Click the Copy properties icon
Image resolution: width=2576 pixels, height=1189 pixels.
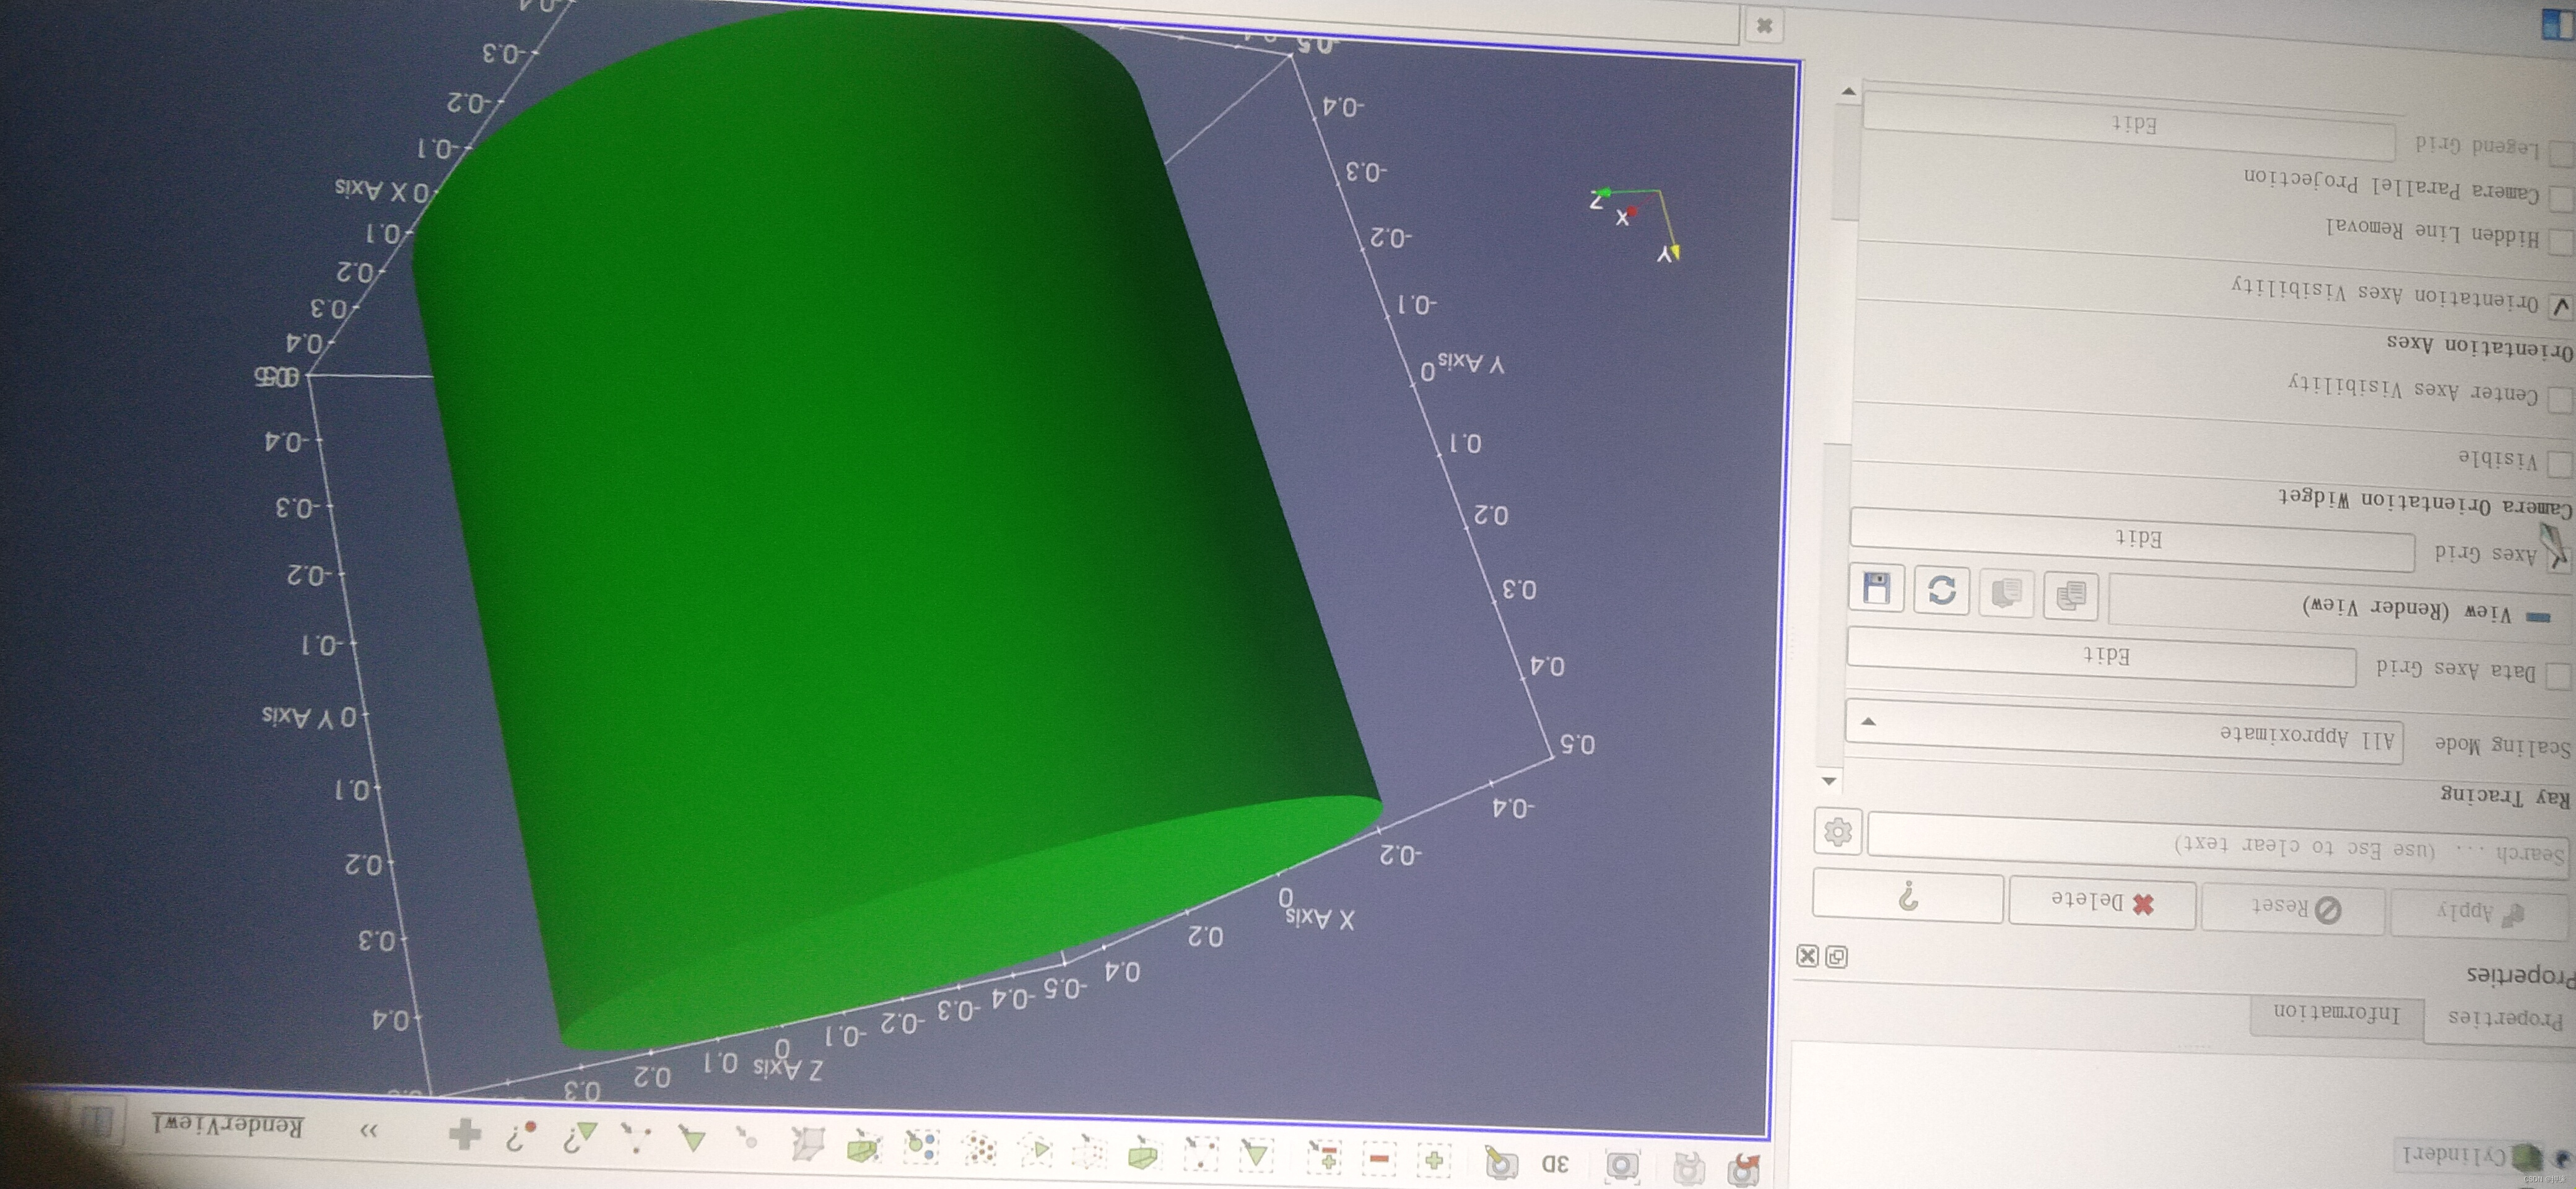[x=2071, y=596]
